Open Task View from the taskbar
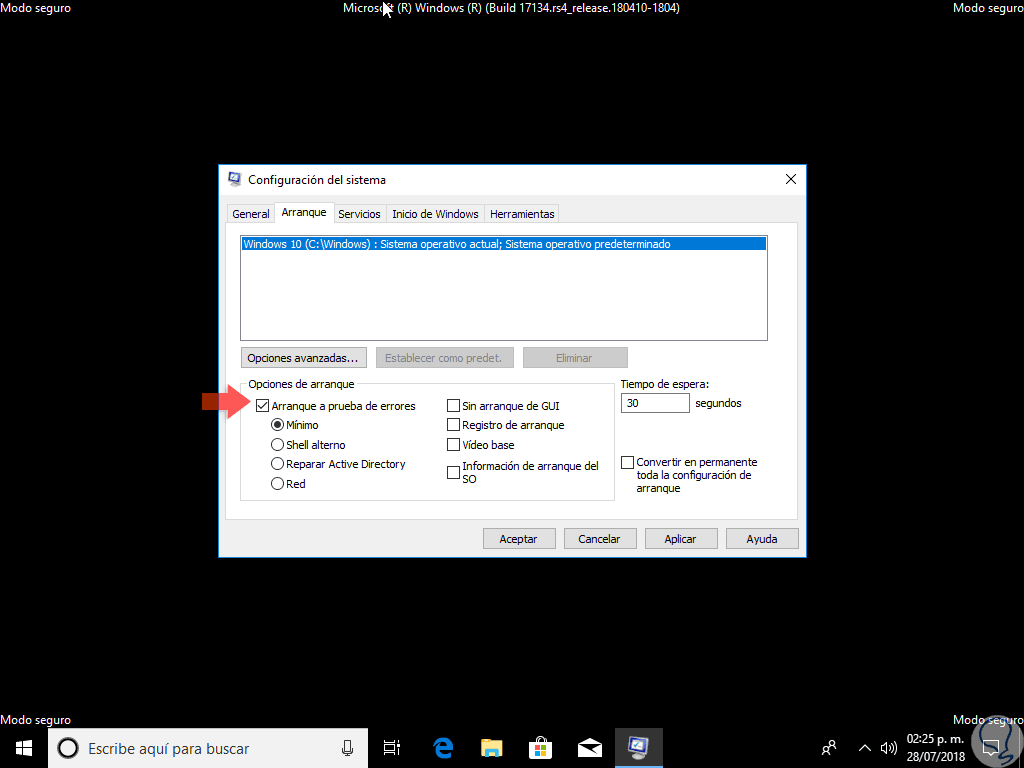Image resolution: width=1024 pixels, height=768 pixels. pos(391,748)
